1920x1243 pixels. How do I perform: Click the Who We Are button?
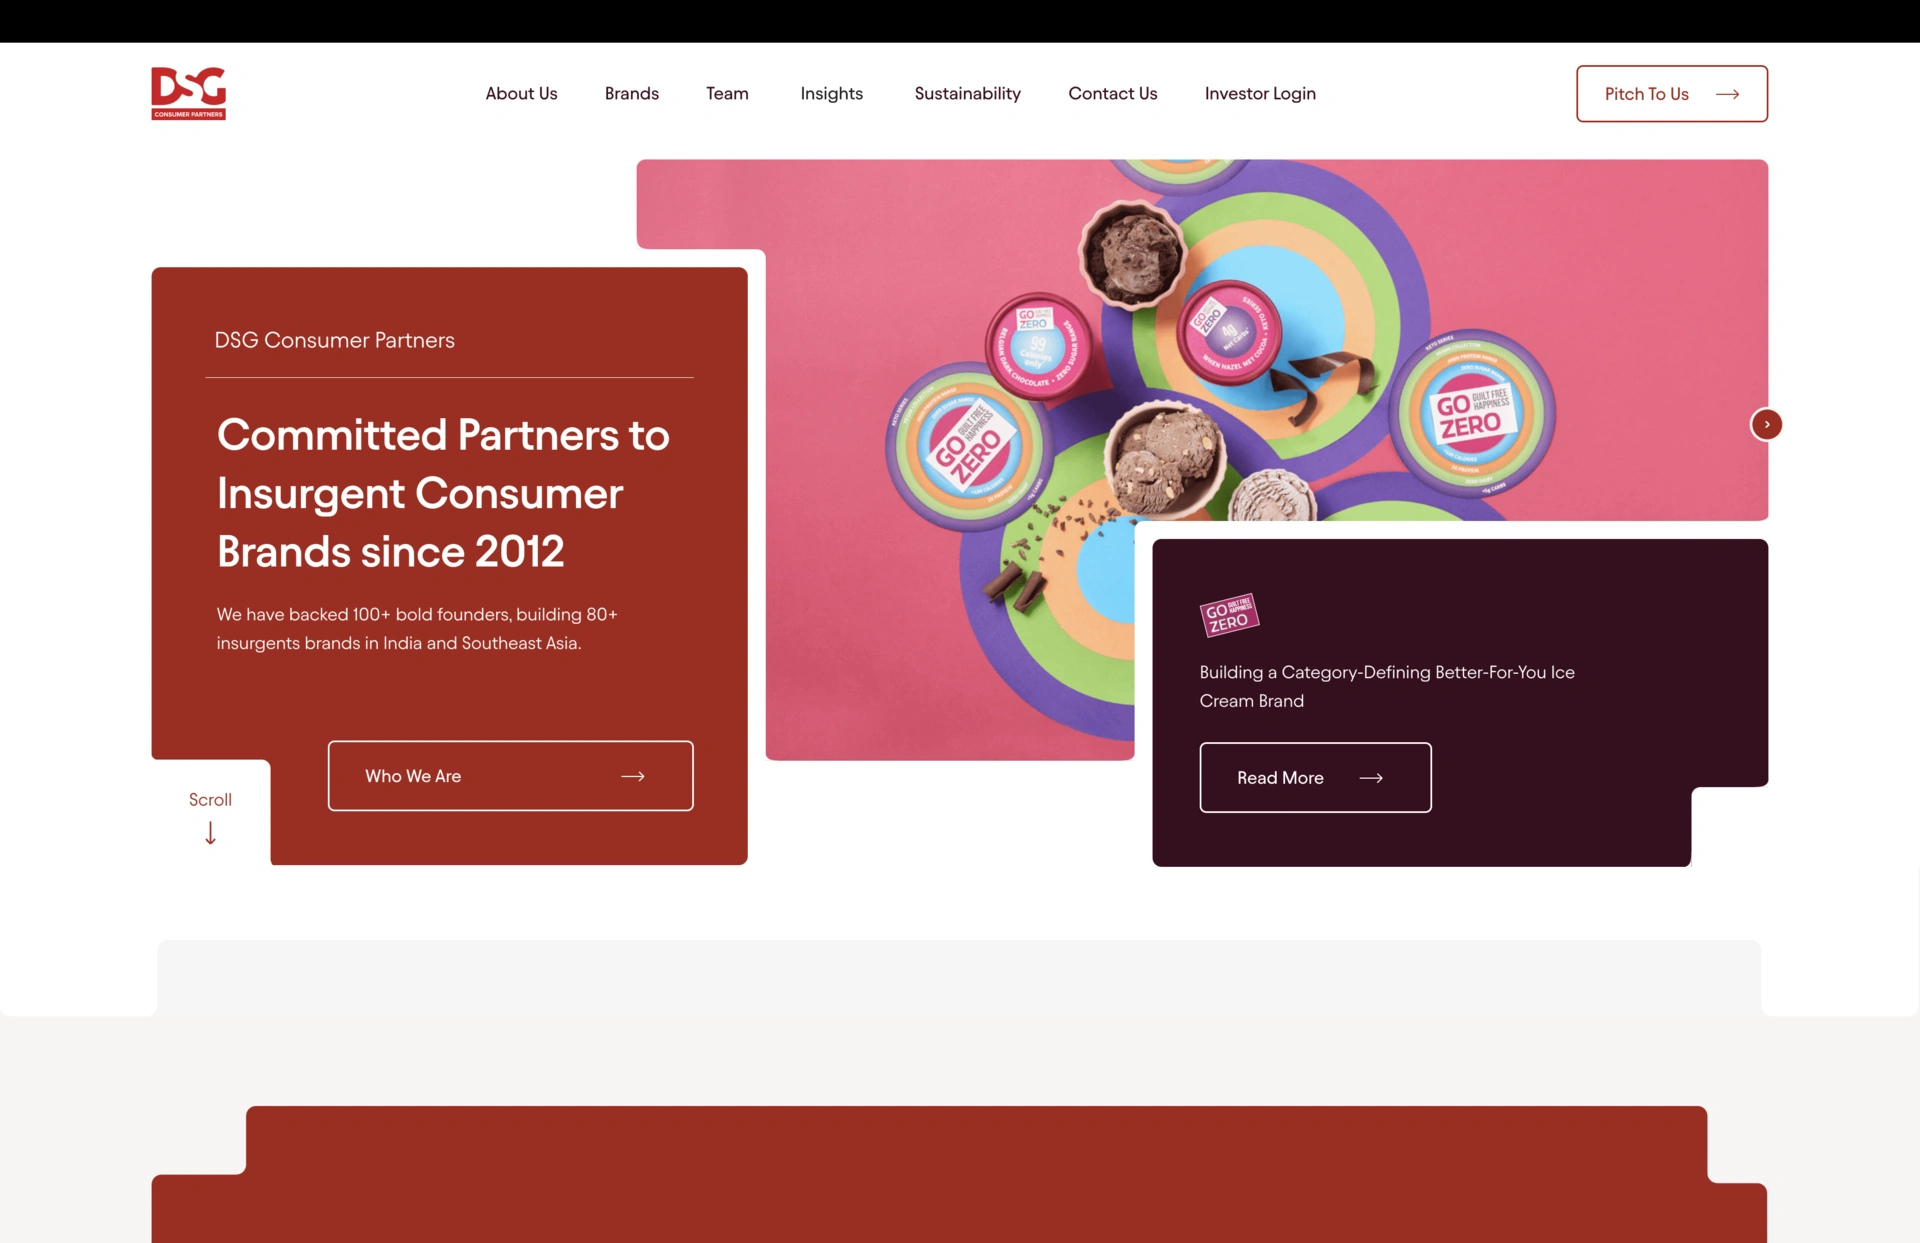tap(510, 776)
